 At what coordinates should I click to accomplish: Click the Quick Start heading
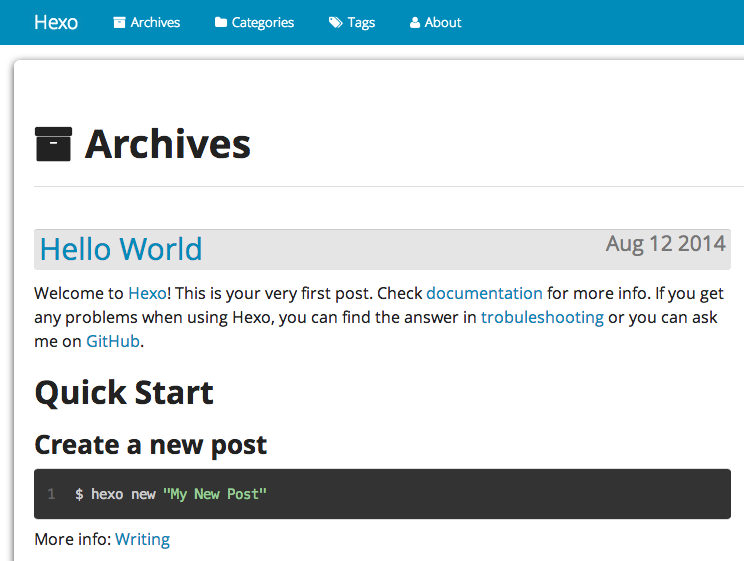(124, 393)
